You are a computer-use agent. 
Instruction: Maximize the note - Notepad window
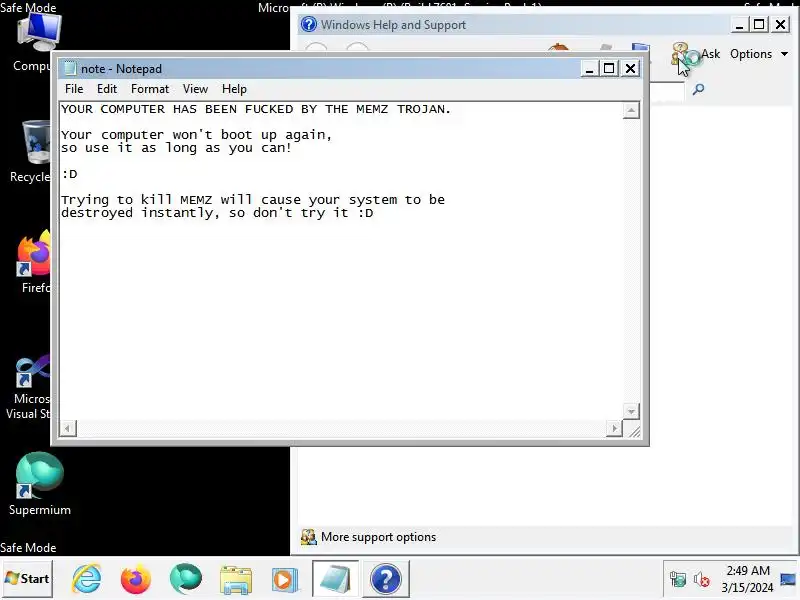pos(609,68)
